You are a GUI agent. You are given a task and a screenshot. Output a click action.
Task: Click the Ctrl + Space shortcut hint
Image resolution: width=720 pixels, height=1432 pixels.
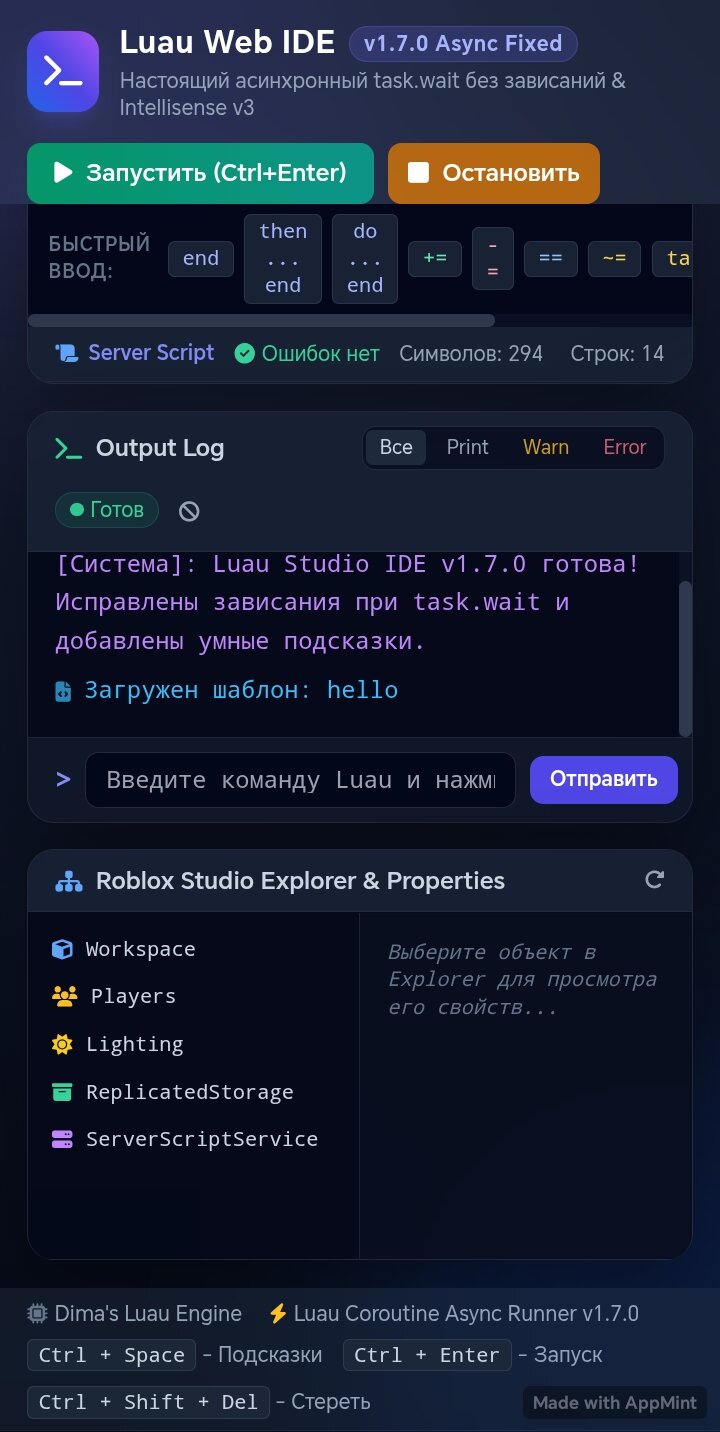point(111,1355)
